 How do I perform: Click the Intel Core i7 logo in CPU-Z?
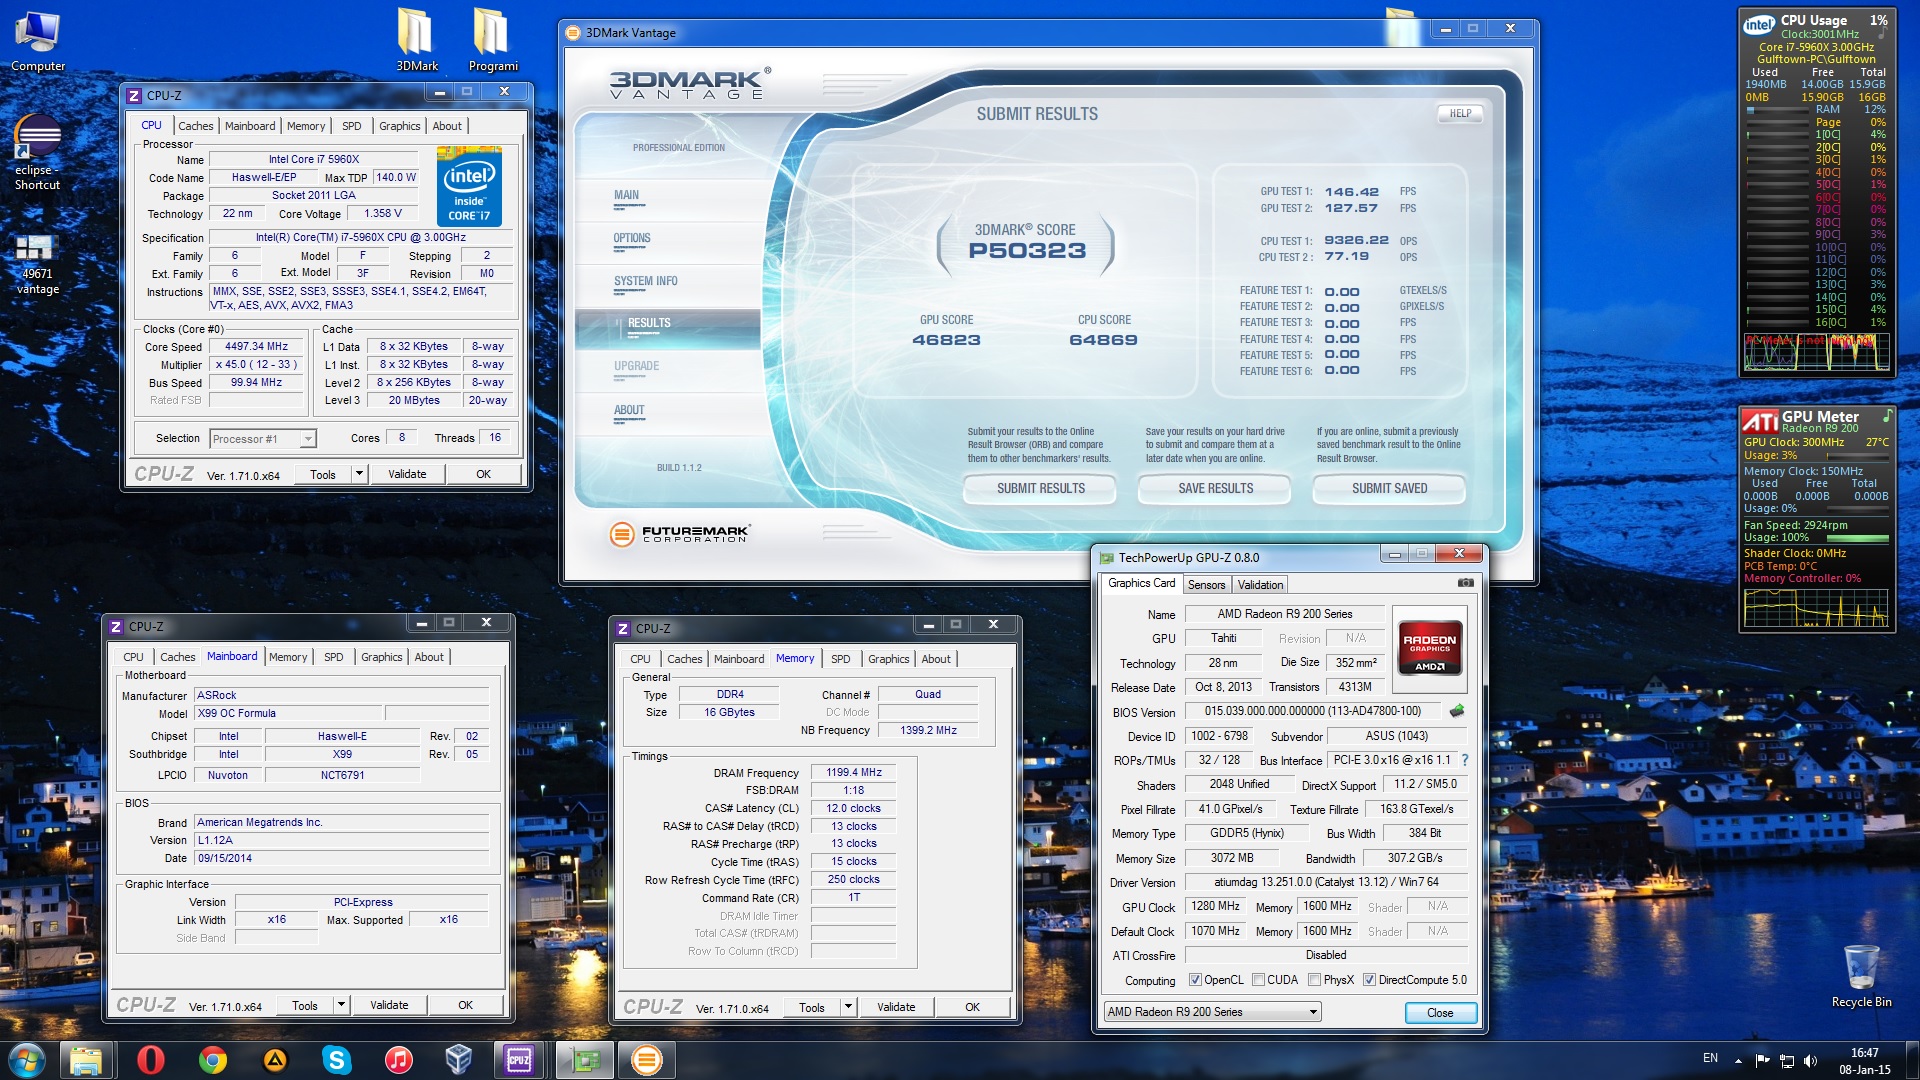[469, 186]
